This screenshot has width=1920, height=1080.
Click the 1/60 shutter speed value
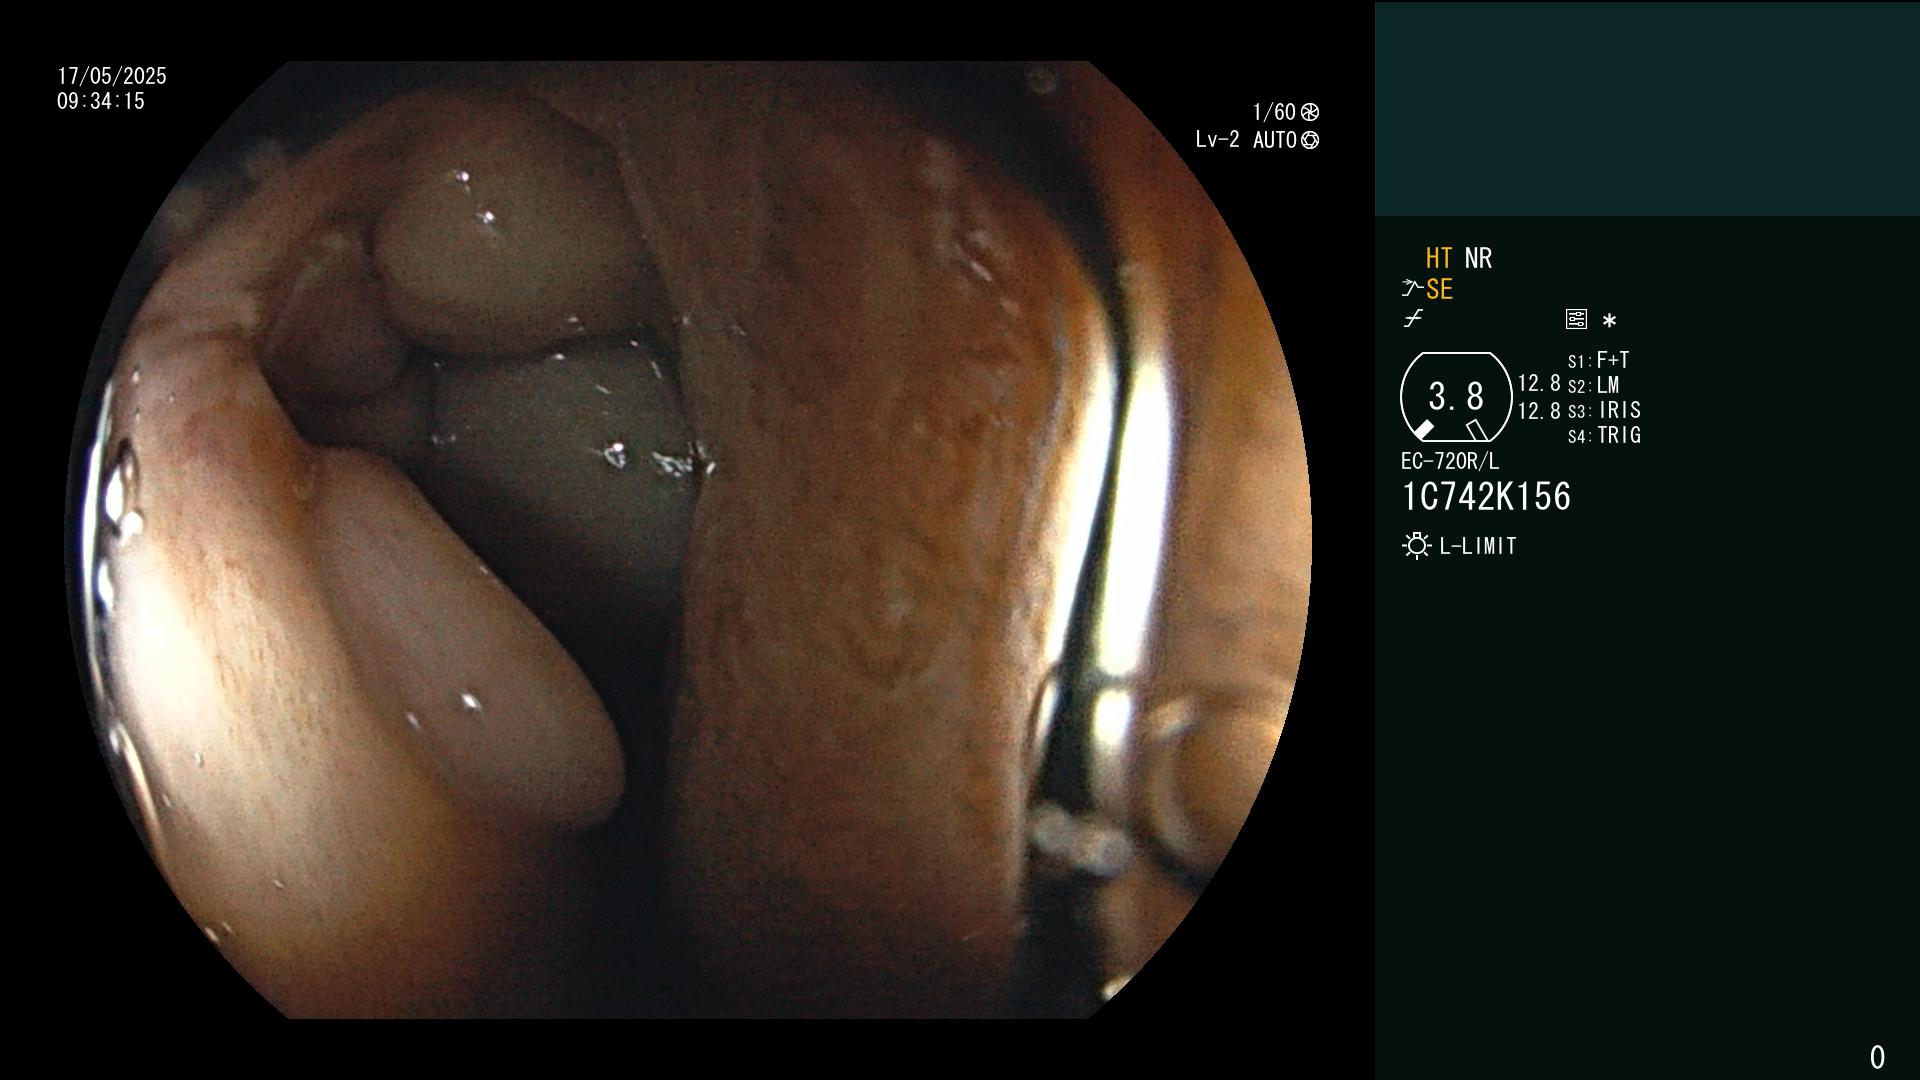(x=1274, y=112)
